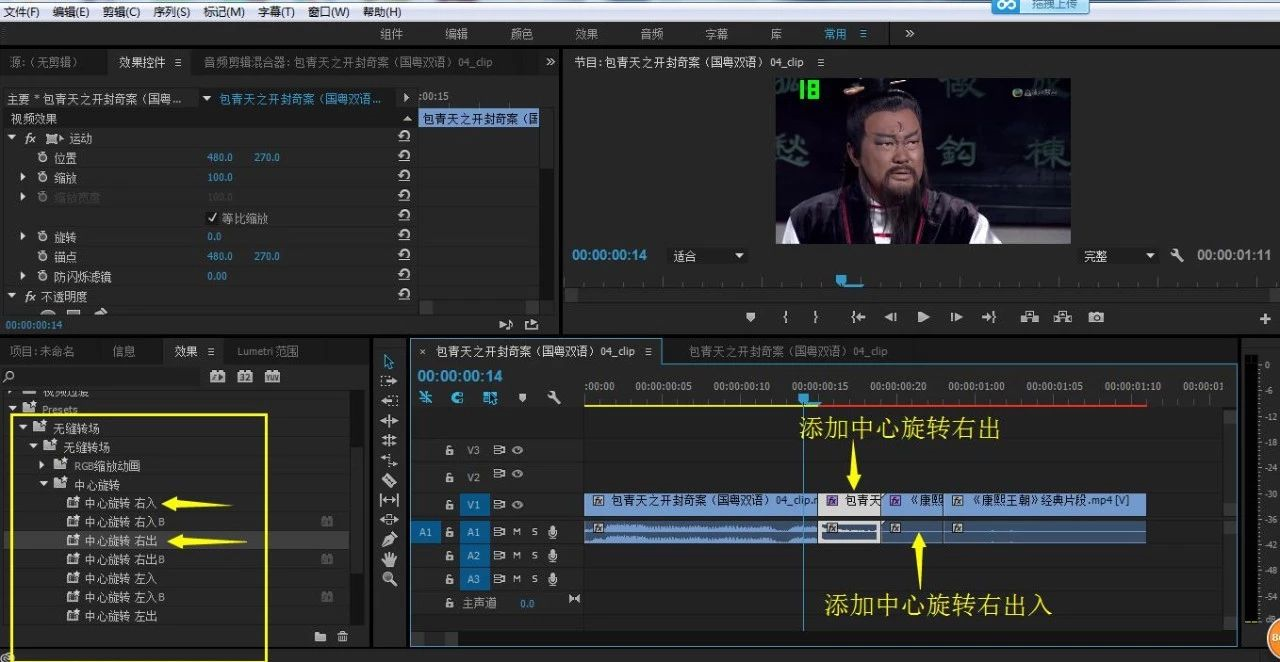Image resolution: width=1280 pixels, height=662 pixels.
Task: Select the Razor tool in tools panel
Action: click(x=389, y=480)
